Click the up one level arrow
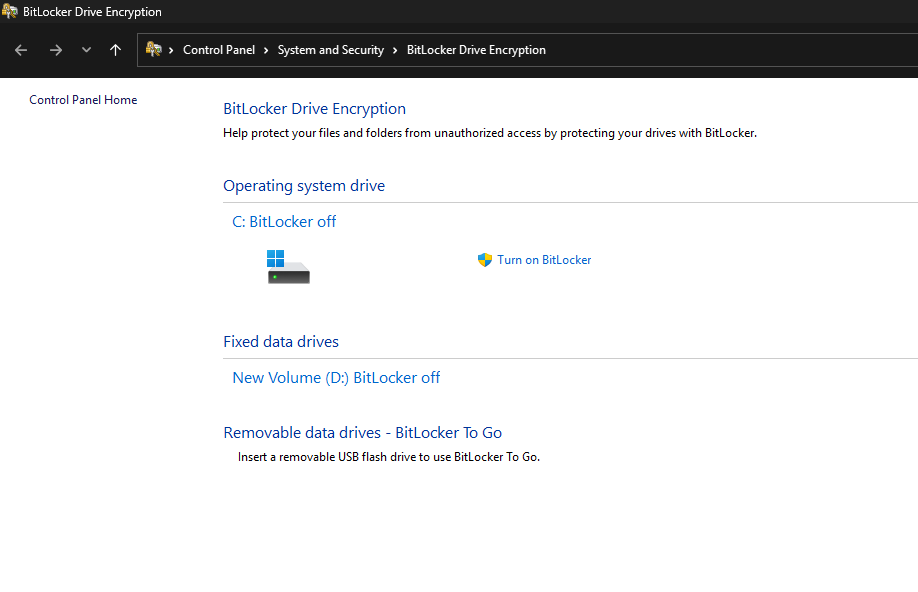This screenshot has height=592, width=918. click(x=115, y=49)
